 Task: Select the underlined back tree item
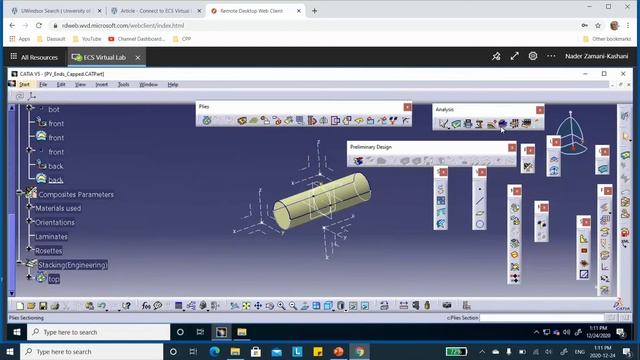click(56, 180)
